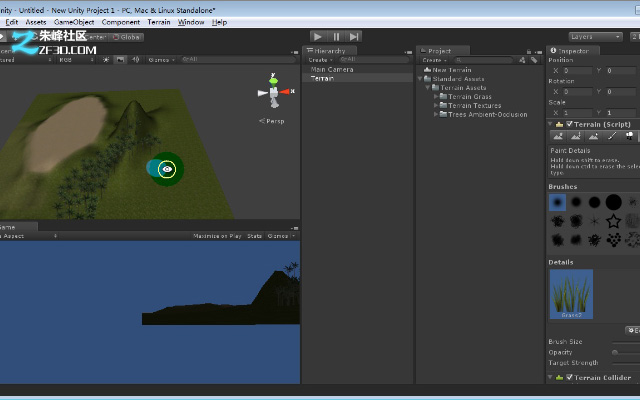
Task: Collapse the Terrain (Script) component foldout
Action: tap(550, 124)
